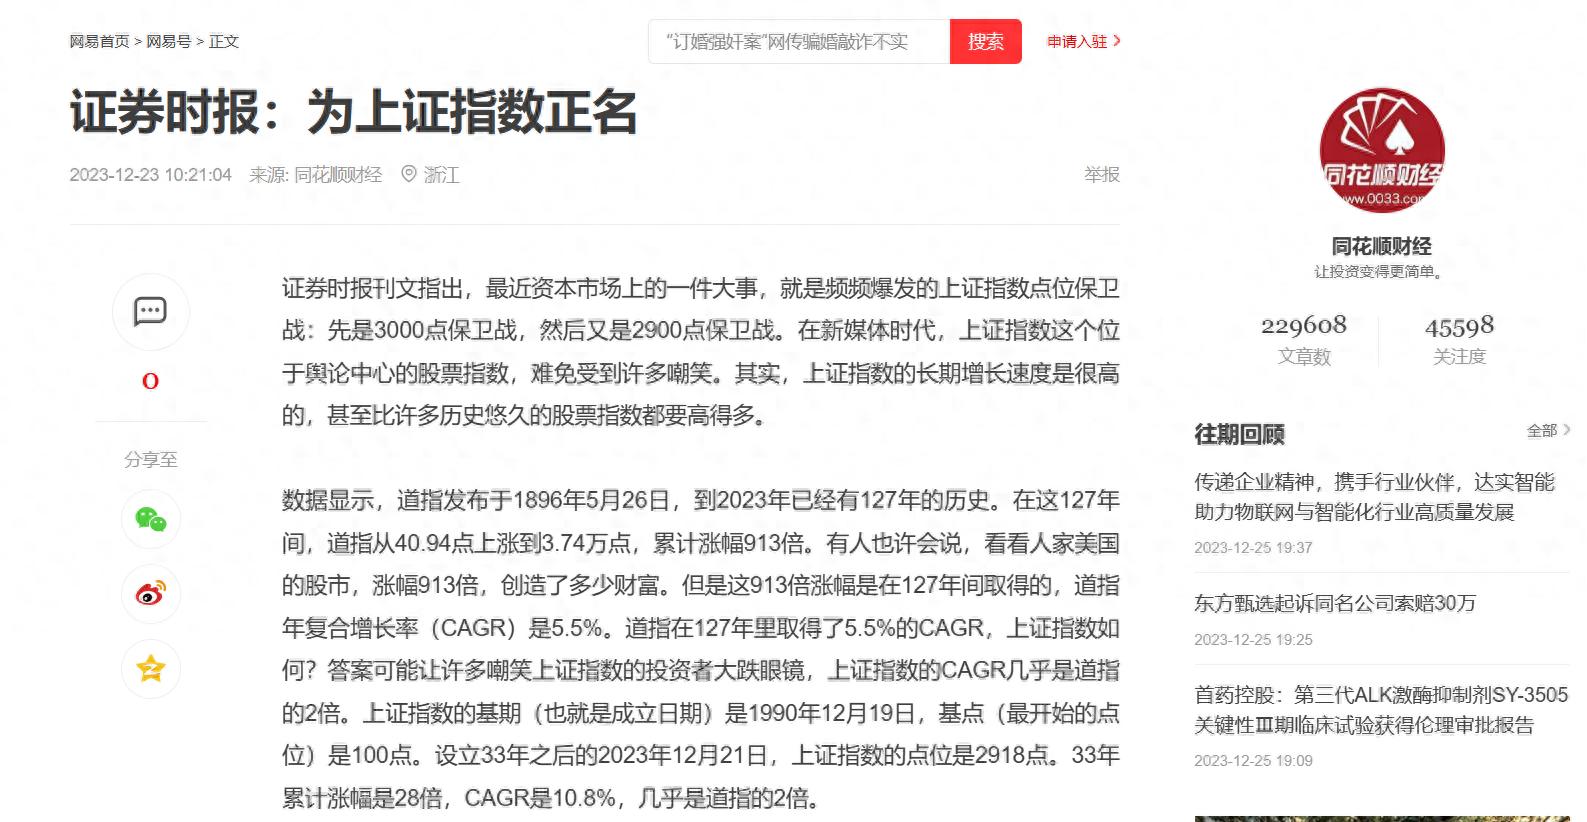Go to 网易首页 breadcrumb
The width and height of the screenshot is (1587, 822).
(99, 41)
